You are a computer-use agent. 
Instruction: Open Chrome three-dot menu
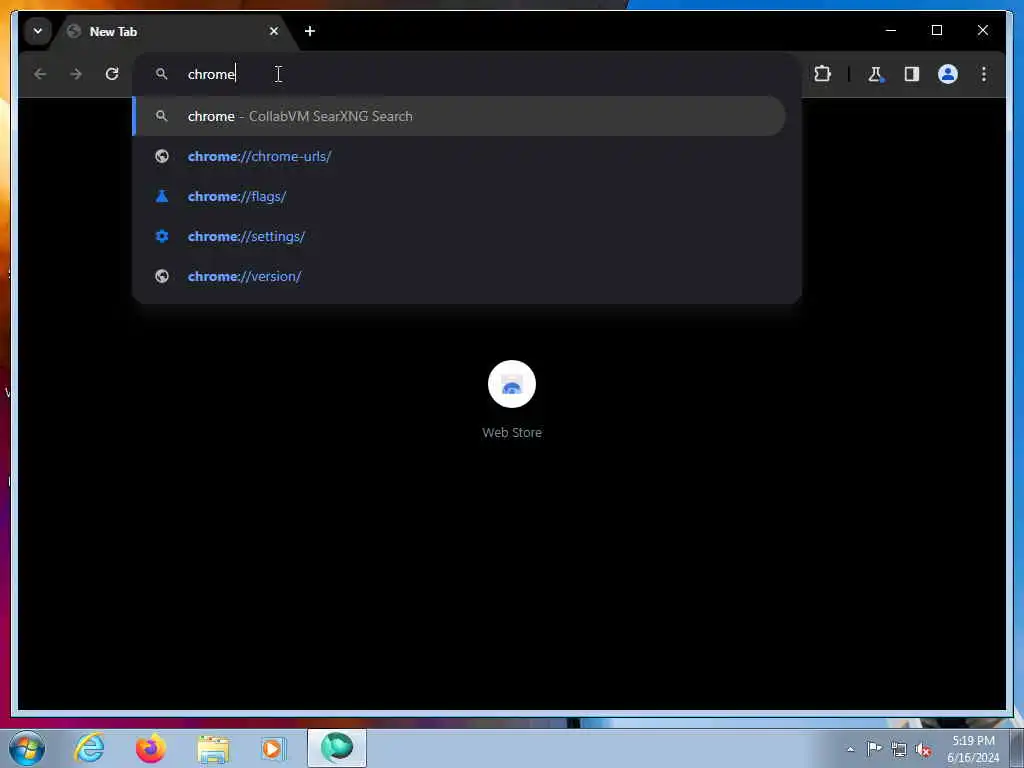(x=984, y=74)
